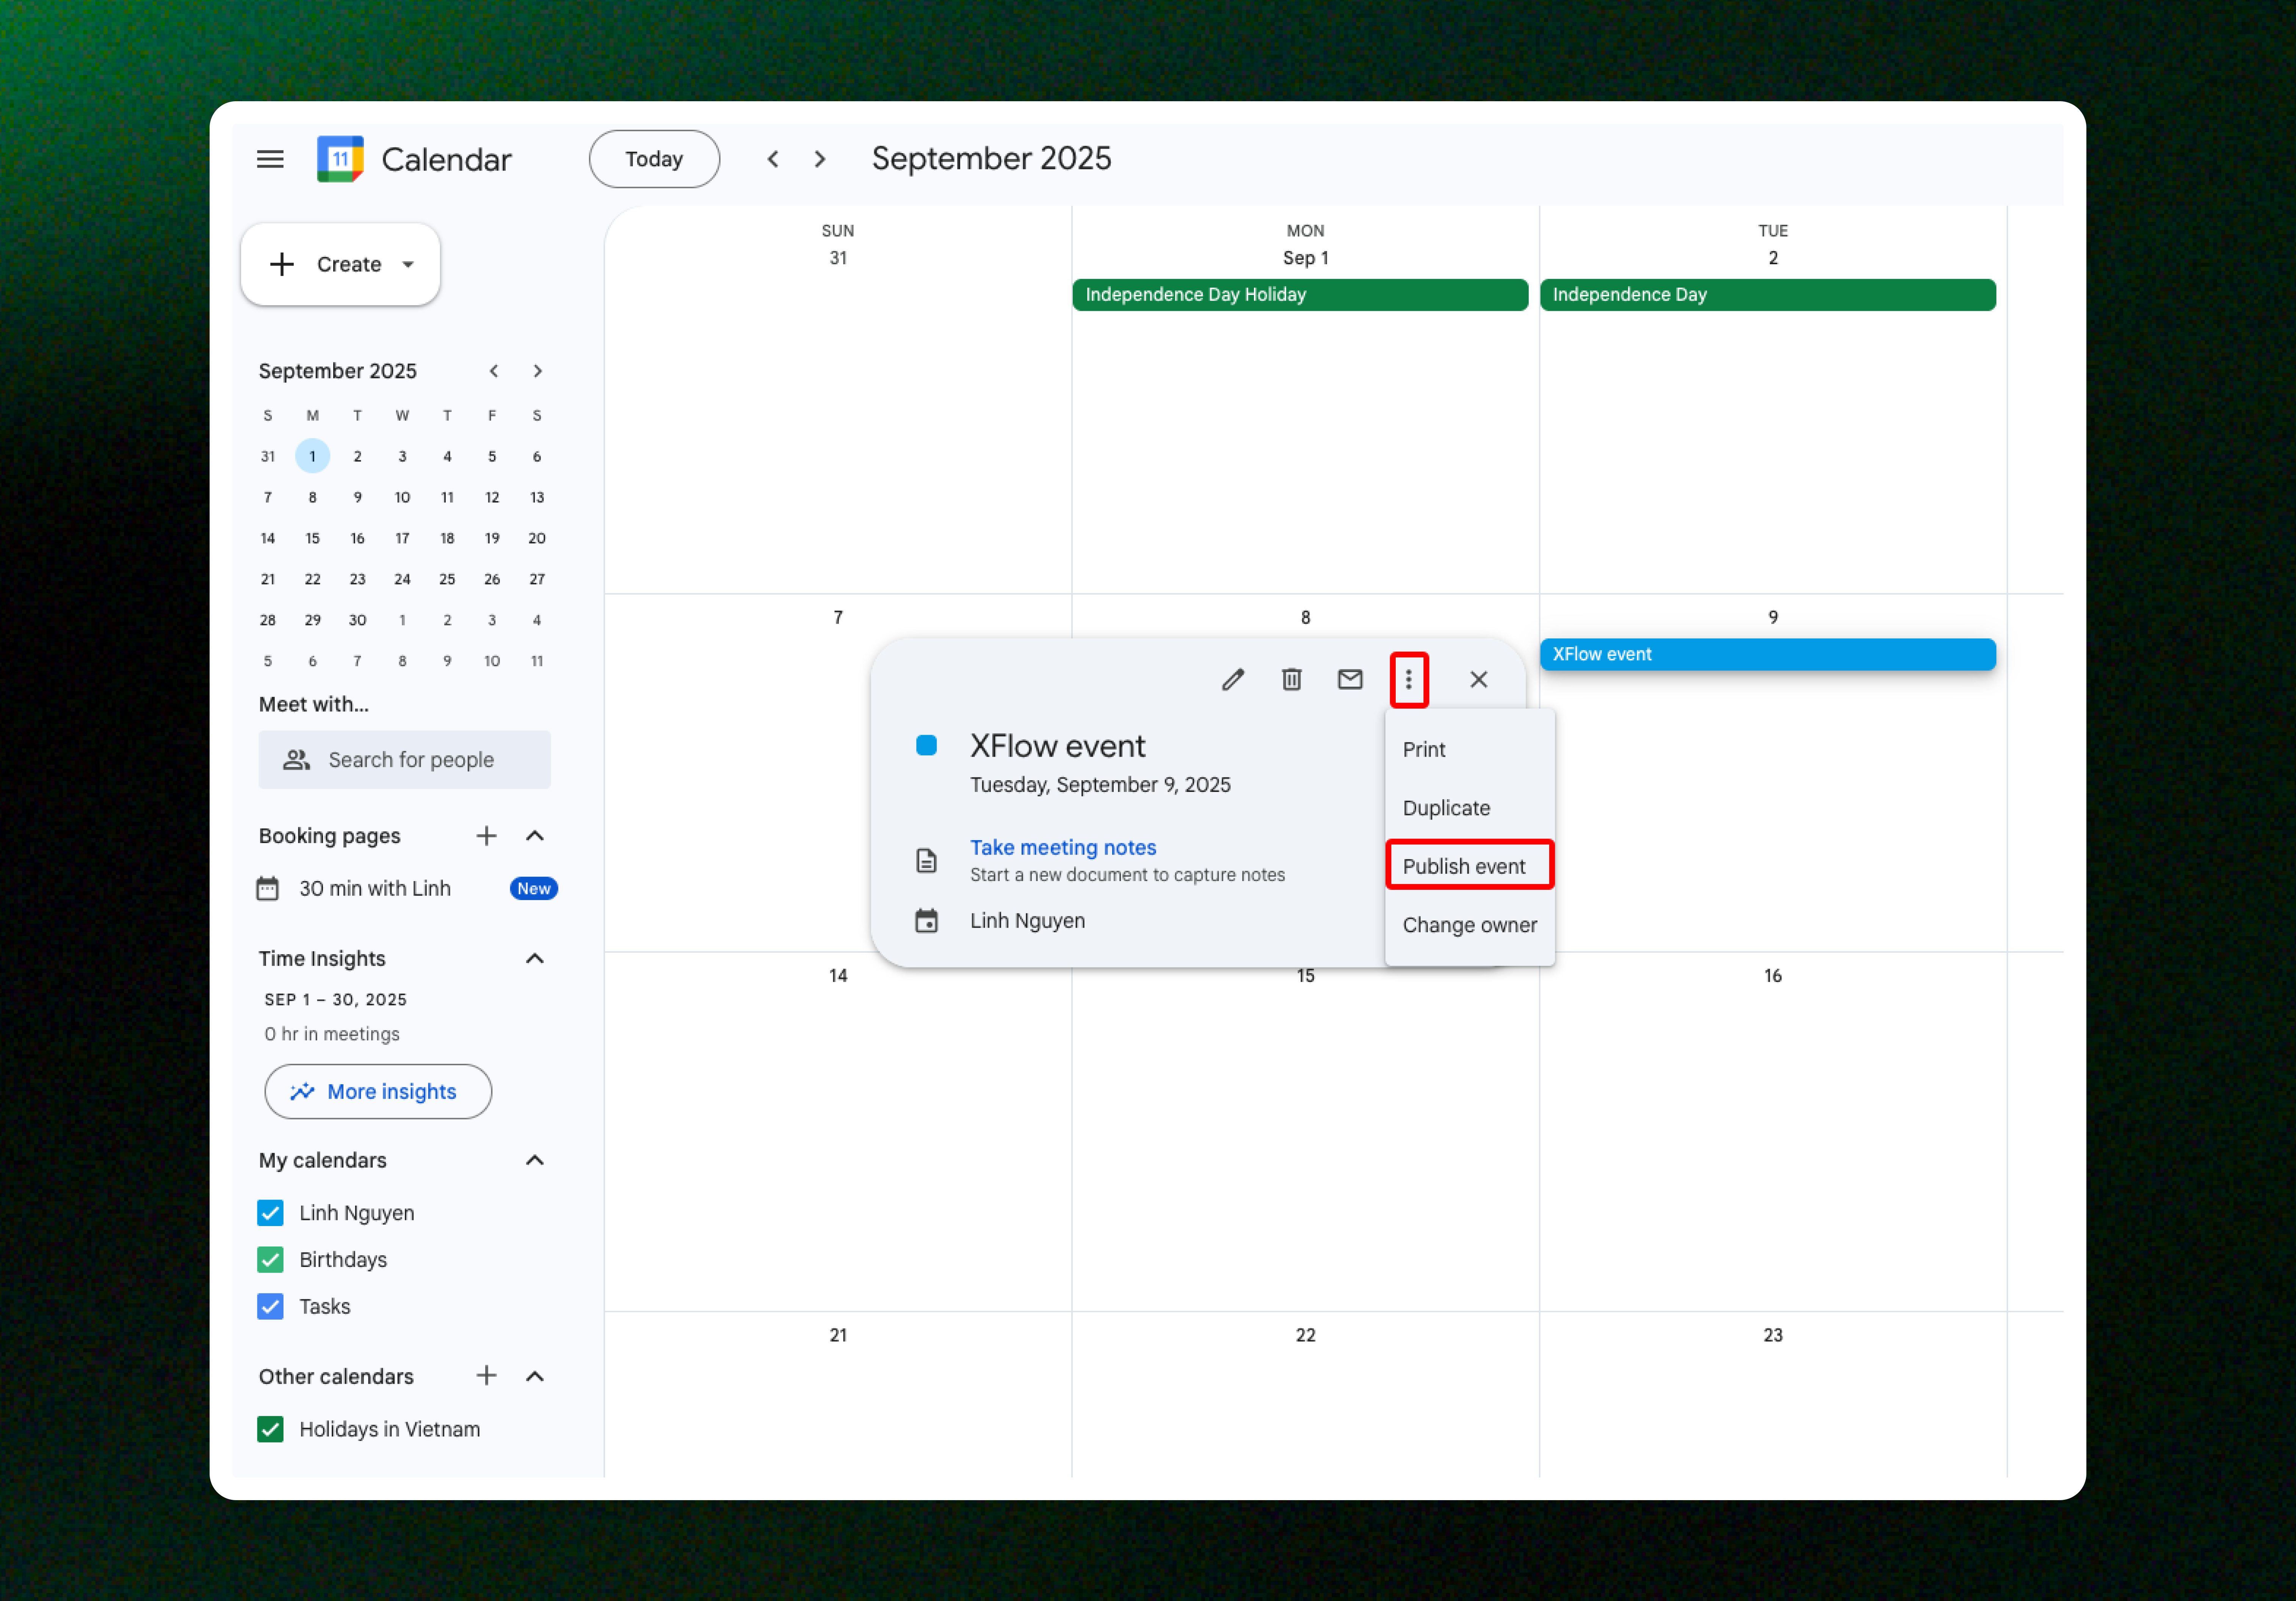
Task: Show previous month in mini calendar
Action: (494, 371)
